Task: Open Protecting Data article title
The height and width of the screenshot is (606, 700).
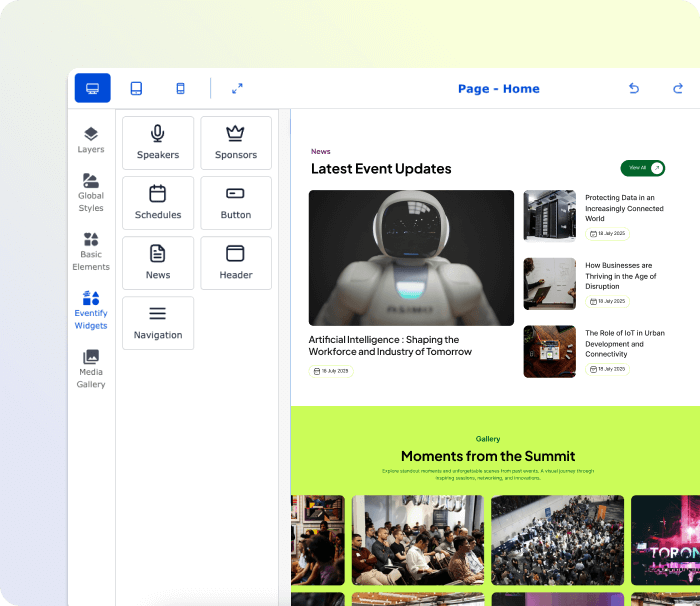Action: (624, 208)
